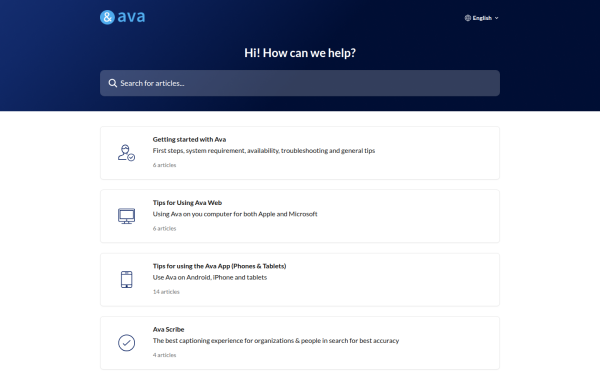This screenshot has width=600, height=375.
Task: Expand the English language dropdown chevron
Action: coord(496,18)
